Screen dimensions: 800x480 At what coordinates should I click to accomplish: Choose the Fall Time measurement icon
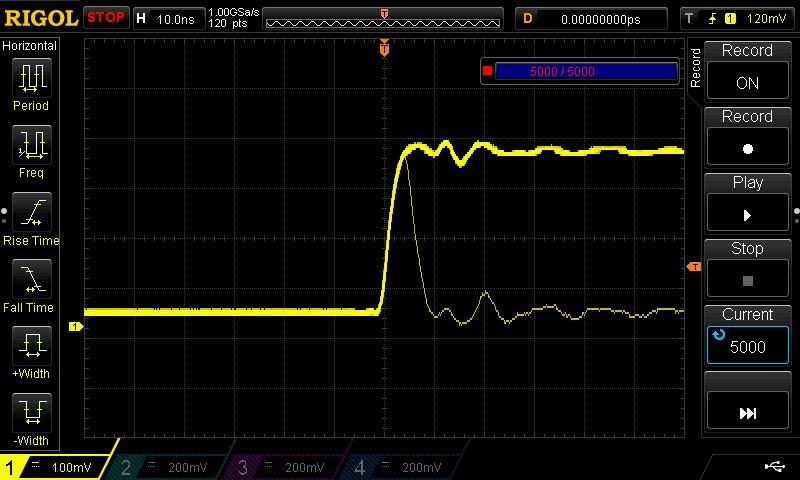click(x=31, y=279)
